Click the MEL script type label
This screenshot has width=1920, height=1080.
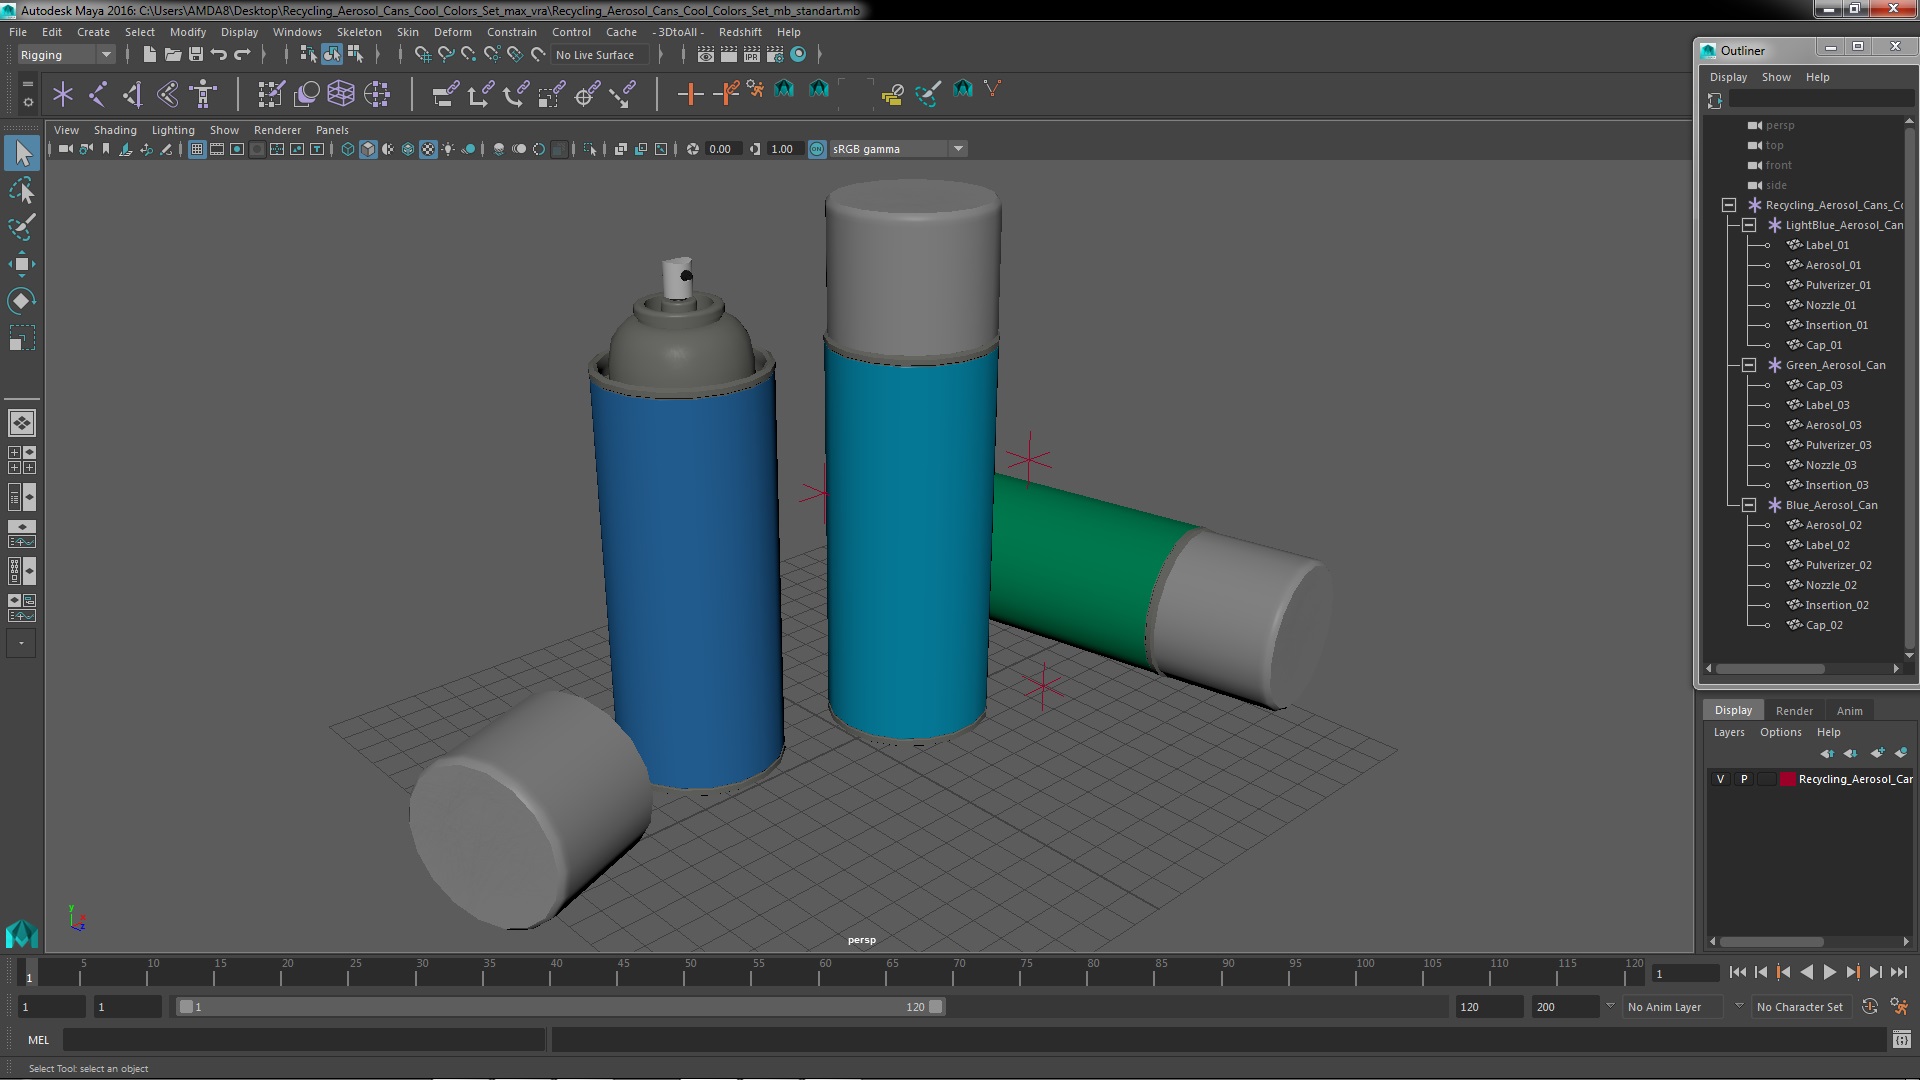[x=38, y=1040]
